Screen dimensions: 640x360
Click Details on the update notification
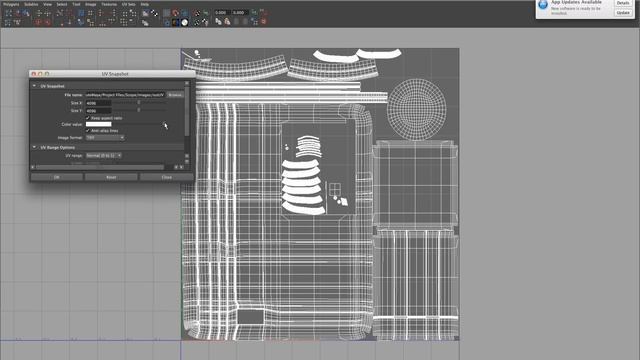coord(623,3)
